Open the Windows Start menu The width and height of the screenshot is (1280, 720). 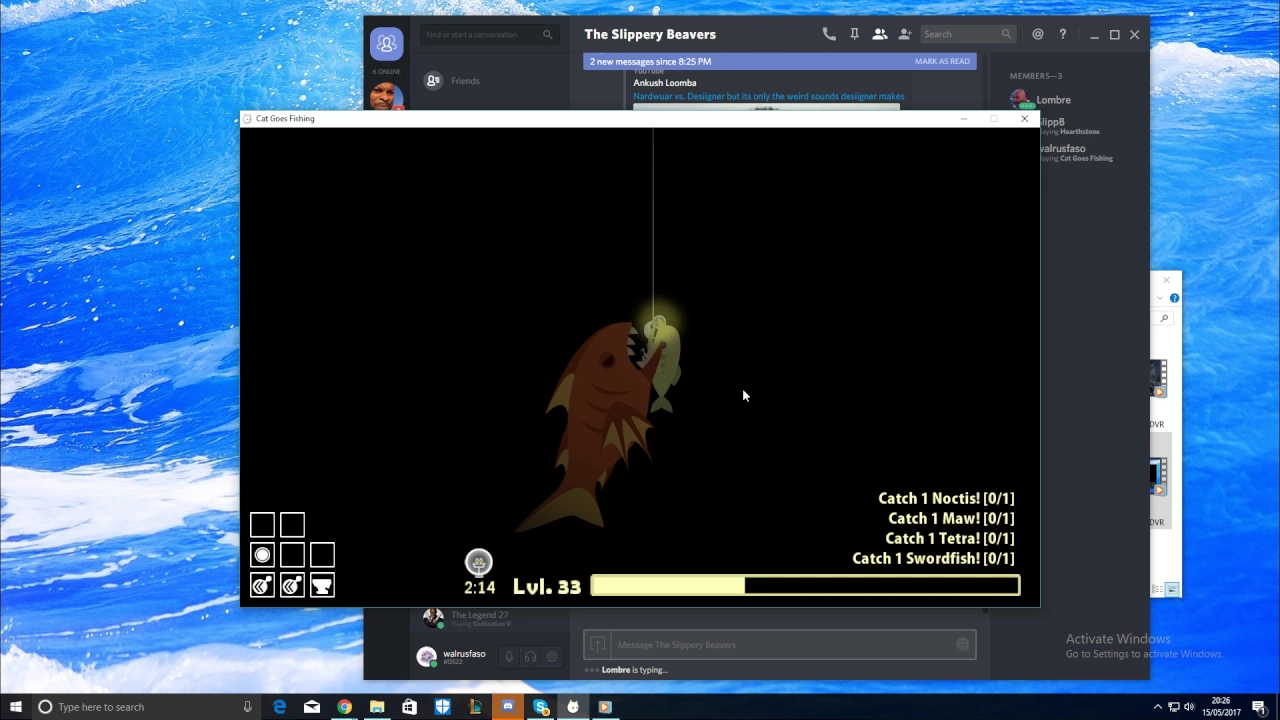(x=16, y=707)
